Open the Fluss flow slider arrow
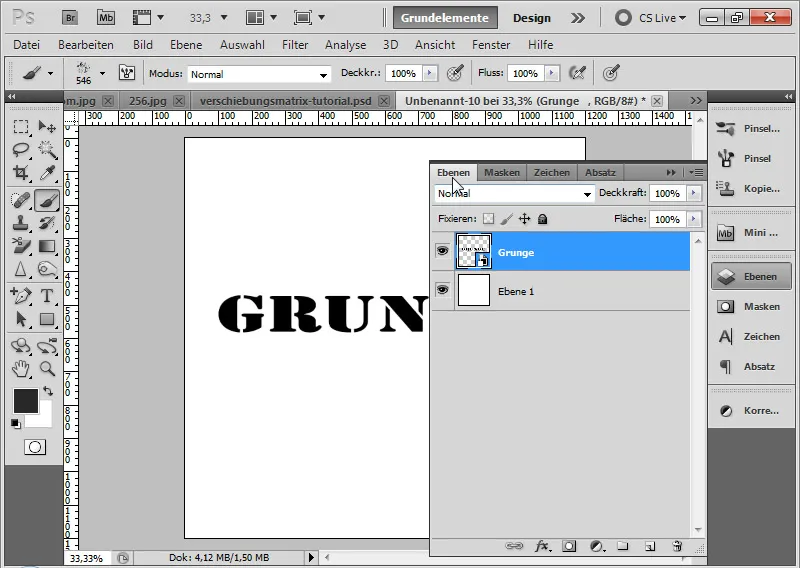The image size is (800, 568). (x=551, y=73)
